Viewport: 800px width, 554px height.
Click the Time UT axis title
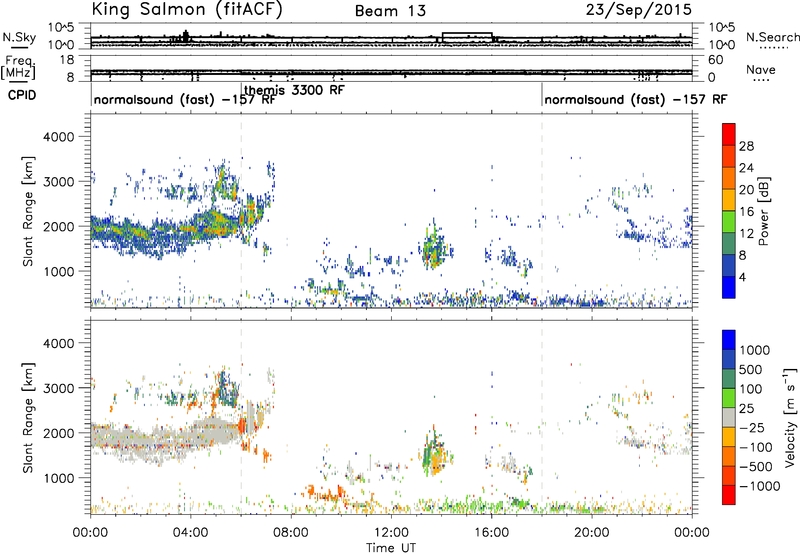(x=391, y=548)
